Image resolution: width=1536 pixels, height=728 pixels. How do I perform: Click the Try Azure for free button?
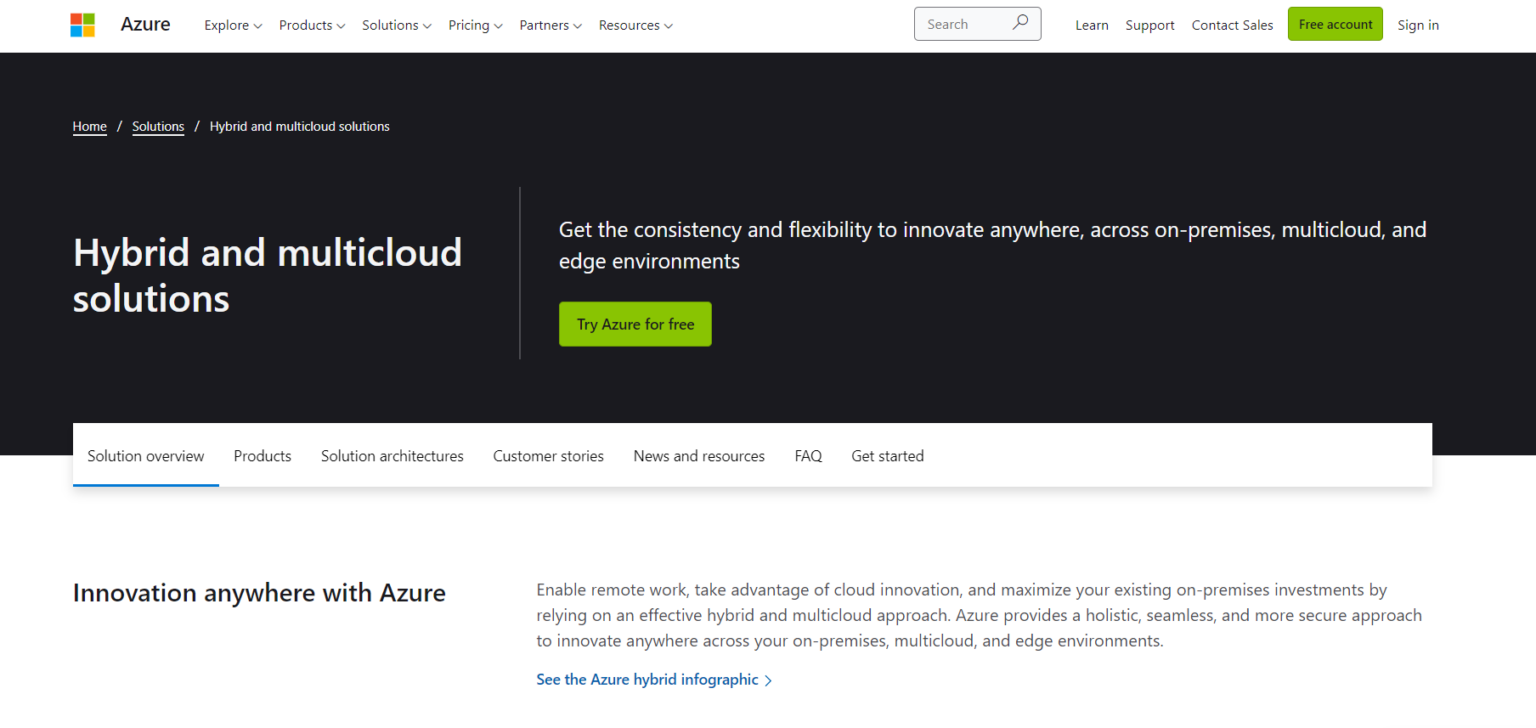(635, 323)
